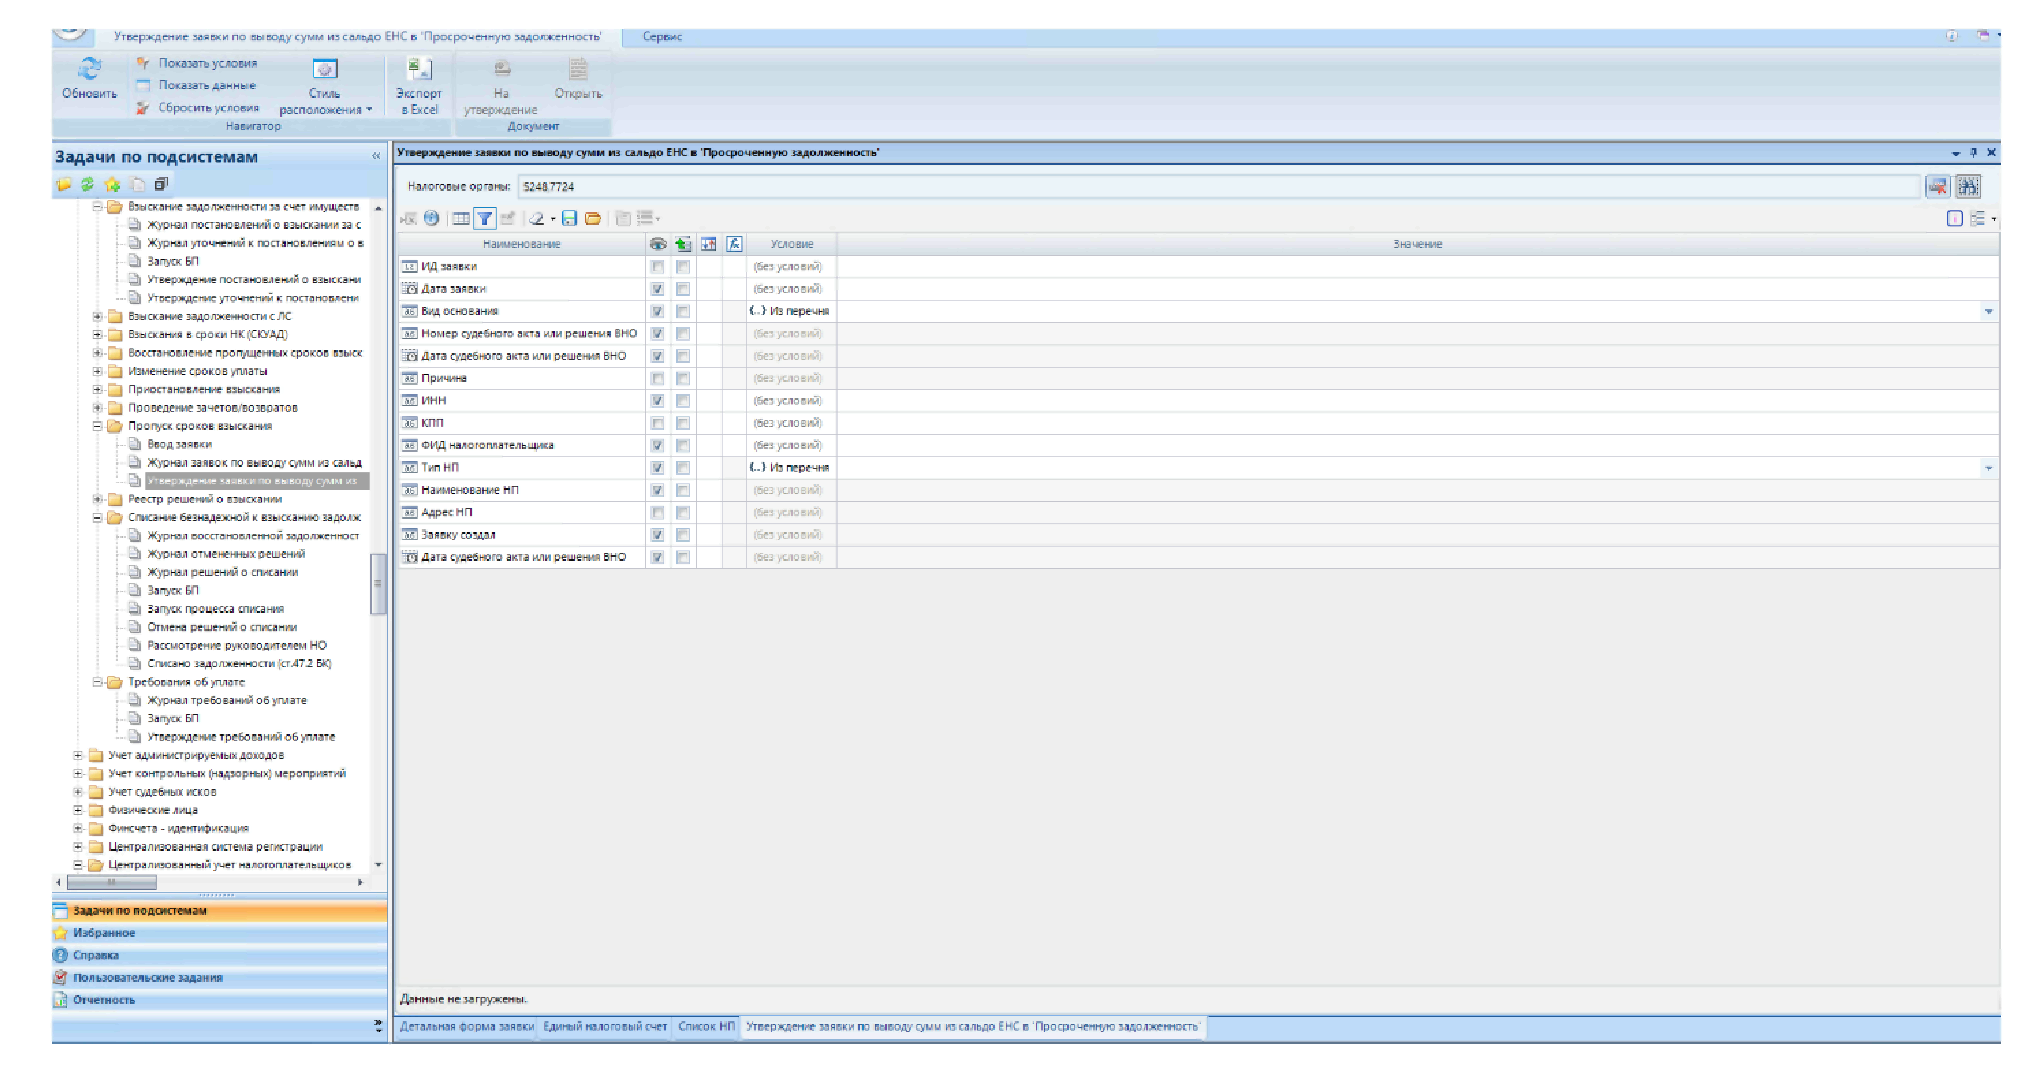The width and height of the screenshot is (2035, 1088).
Task: Click the eraser clear-conditions icon
Action: [537, 218]
